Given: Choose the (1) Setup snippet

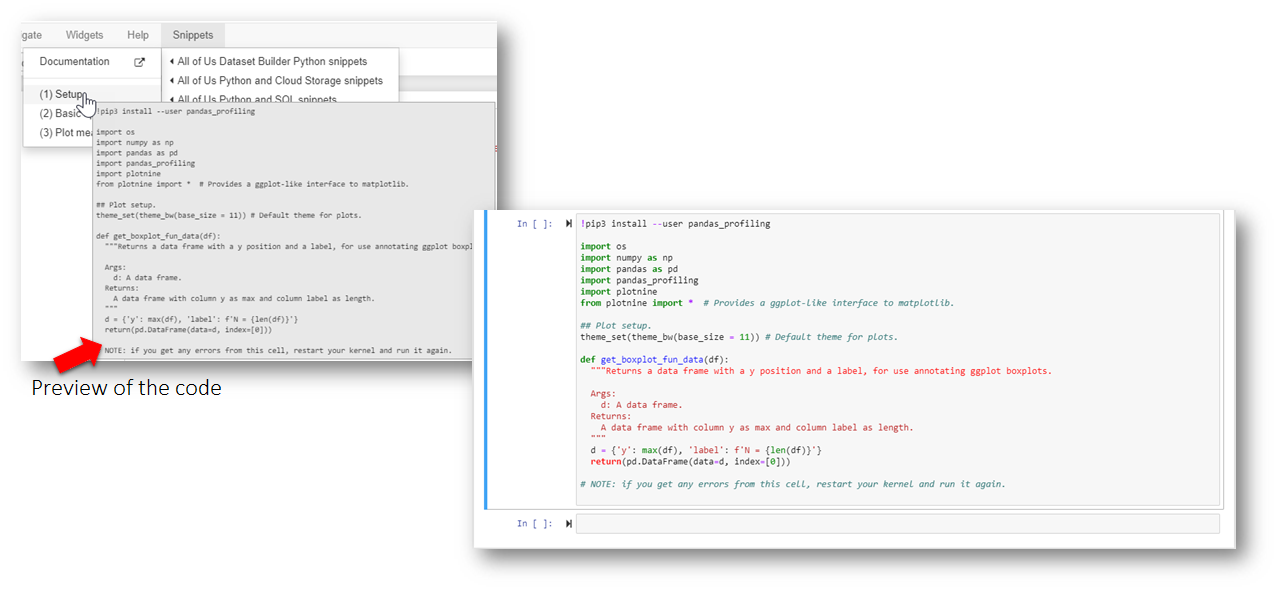Looking at the screenshot, I should pos(60,94).
